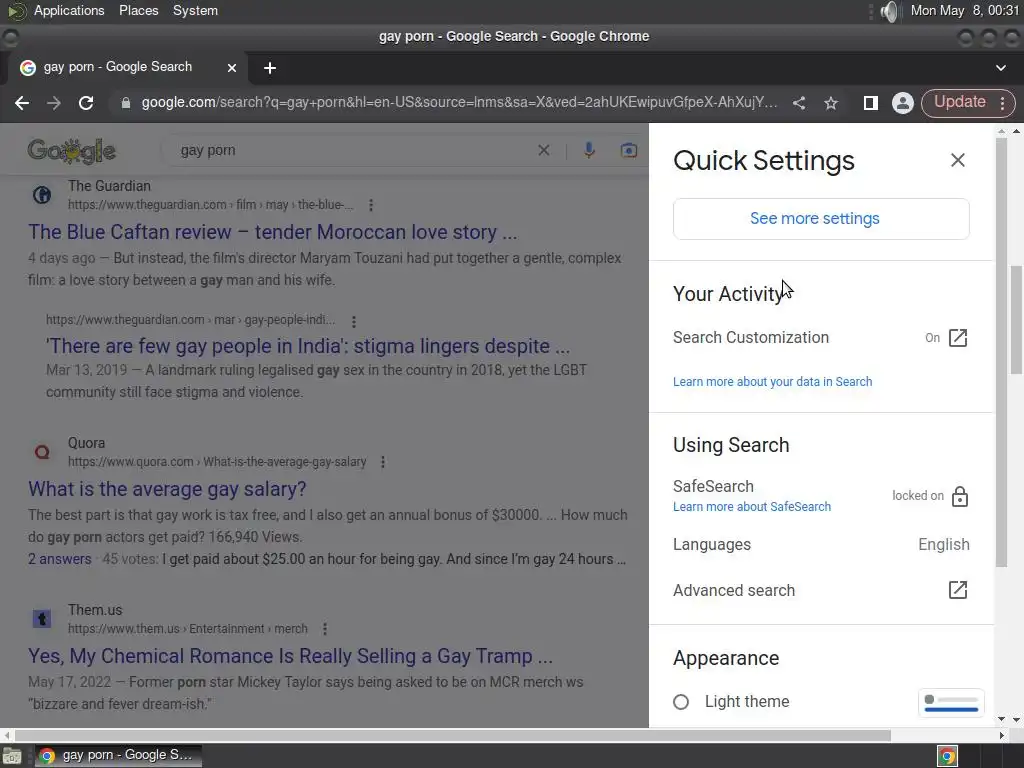1024x768 pixels.
Task: Click See more settings button
Action: (821, 219)
